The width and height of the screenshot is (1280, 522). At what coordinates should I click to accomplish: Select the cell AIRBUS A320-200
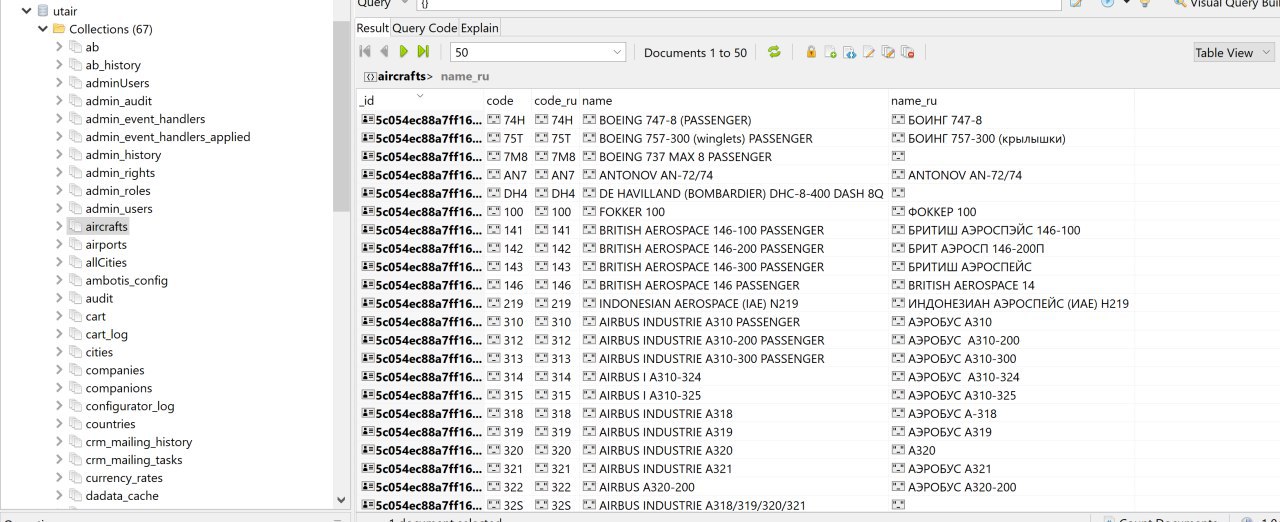[734, 487]
